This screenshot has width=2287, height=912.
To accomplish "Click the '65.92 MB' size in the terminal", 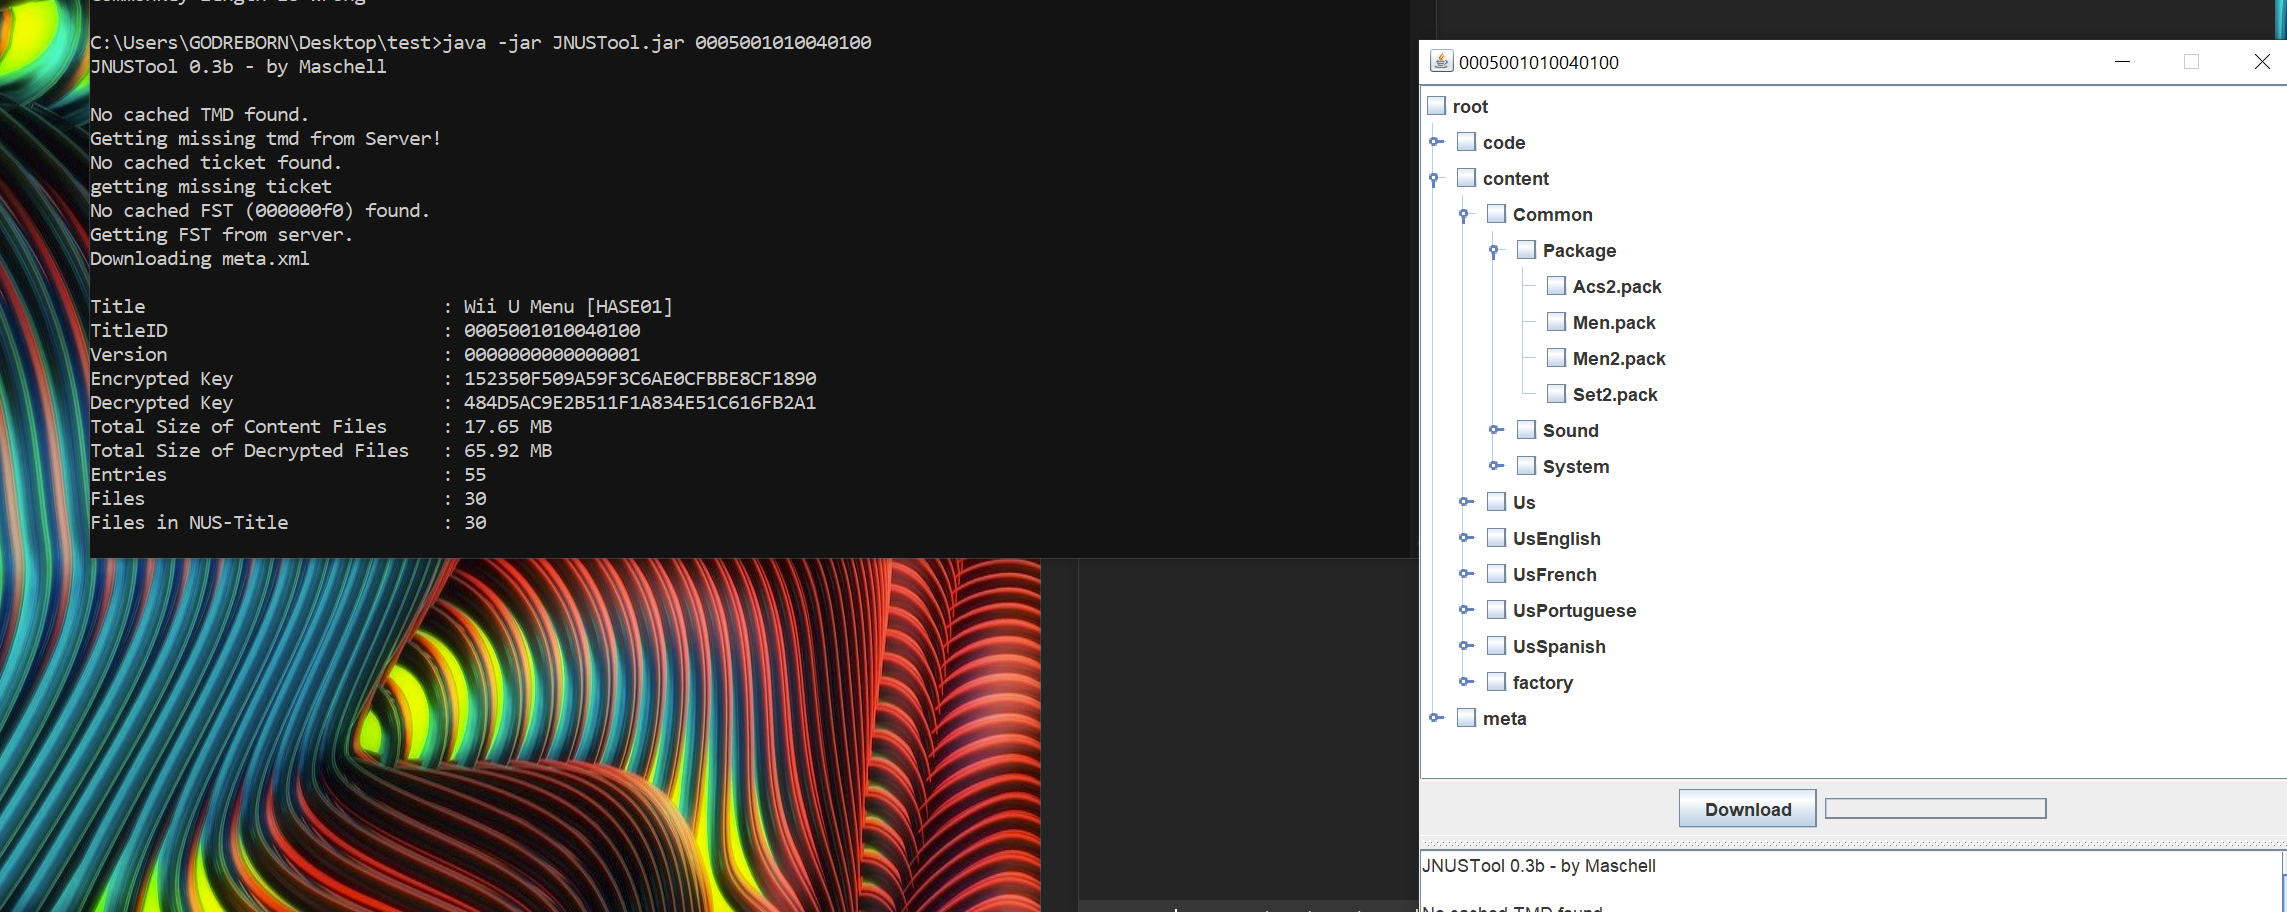I will pos(508,451).
